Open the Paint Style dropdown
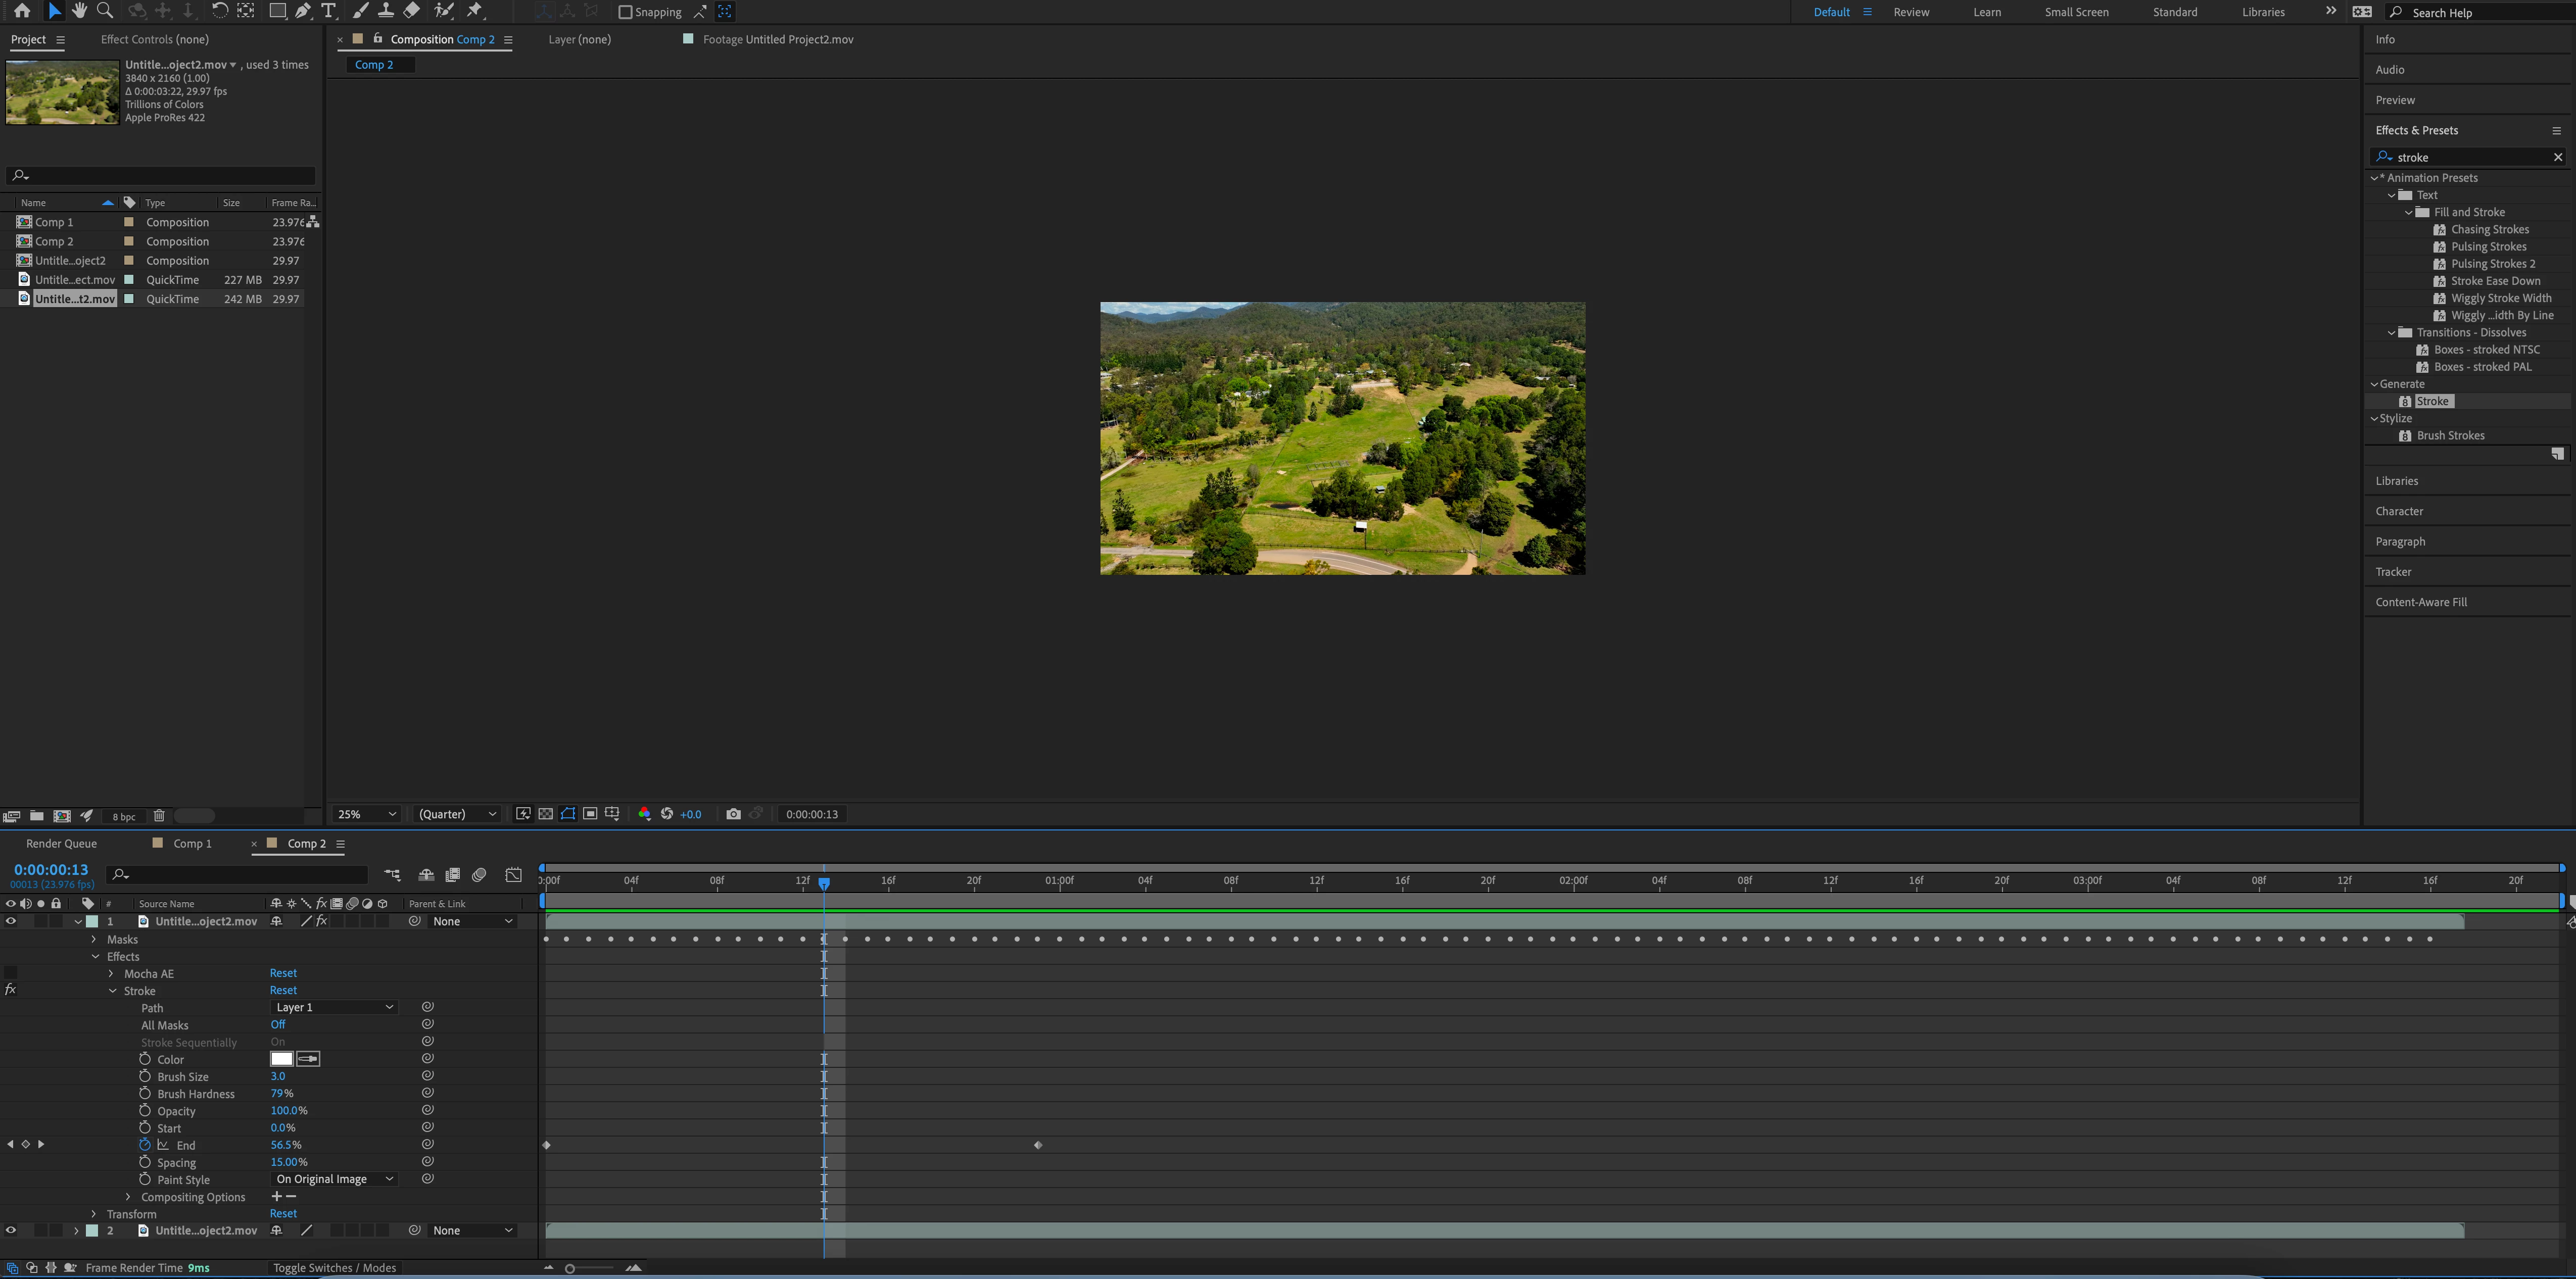Viewport: 2576px width, 1279px height. (334, 1179)
